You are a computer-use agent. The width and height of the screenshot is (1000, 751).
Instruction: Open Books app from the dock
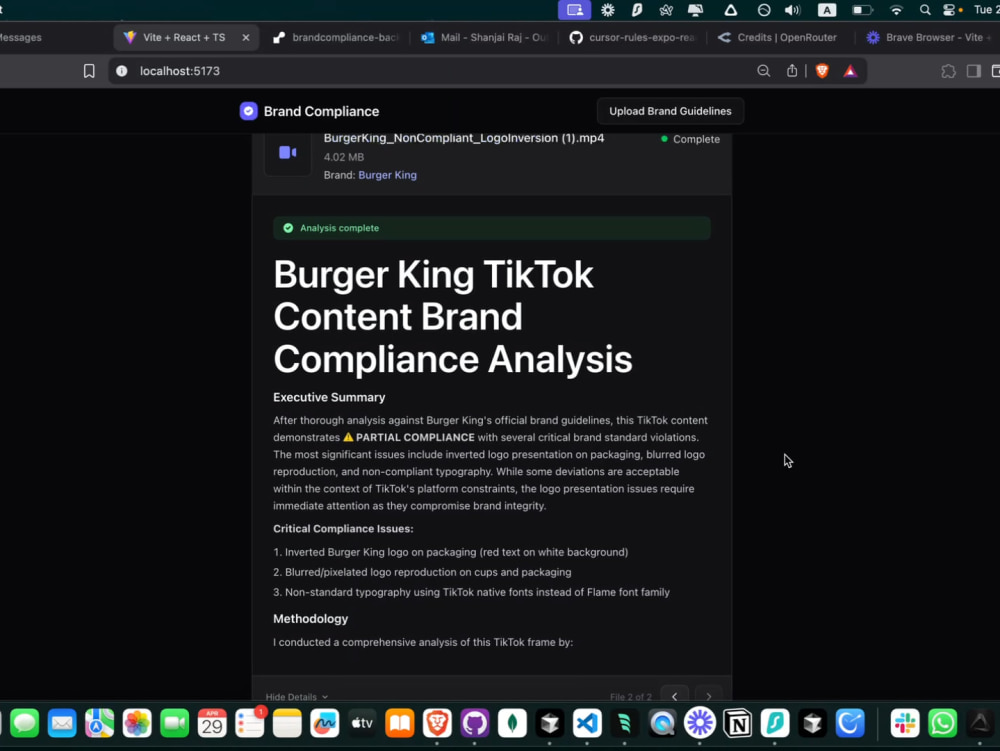click(399, 723)
